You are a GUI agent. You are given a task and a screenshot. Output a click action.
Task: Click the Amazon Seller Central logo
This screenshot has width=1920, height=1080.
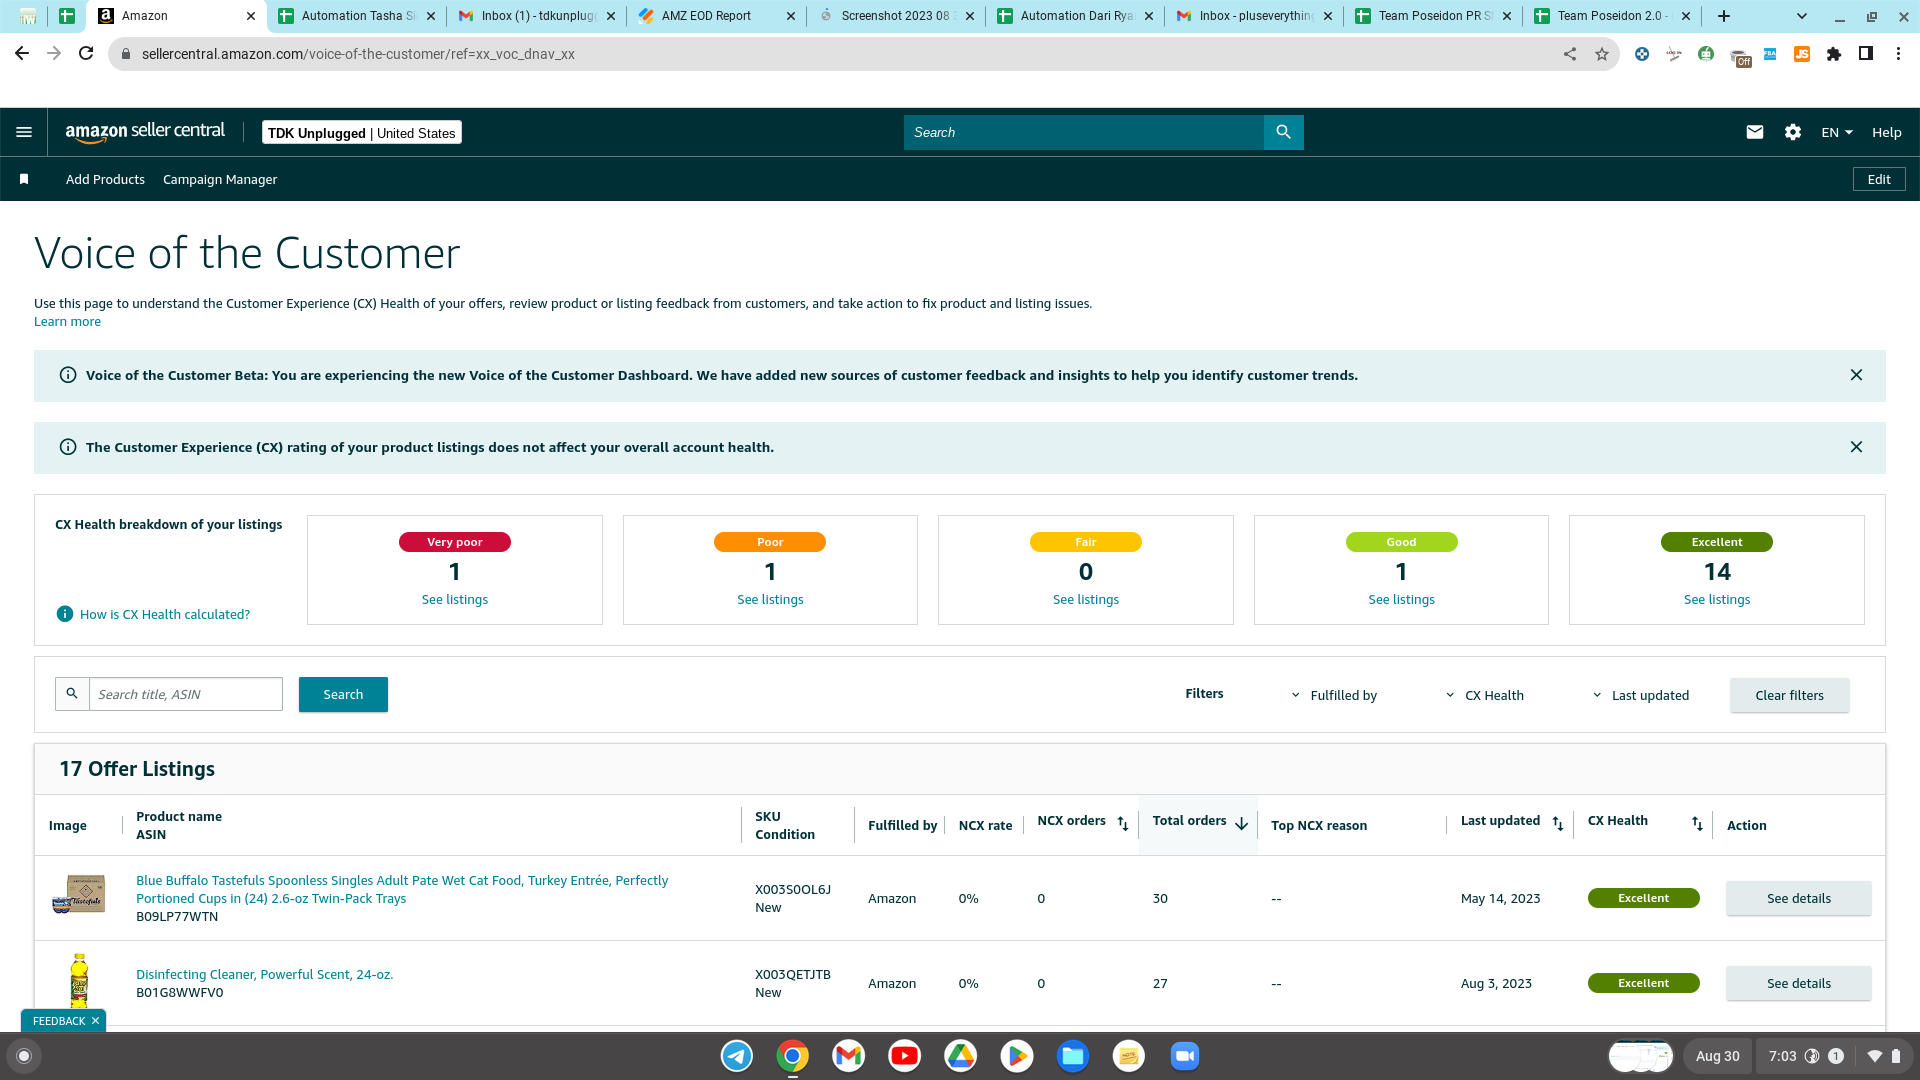click(145, 132)
